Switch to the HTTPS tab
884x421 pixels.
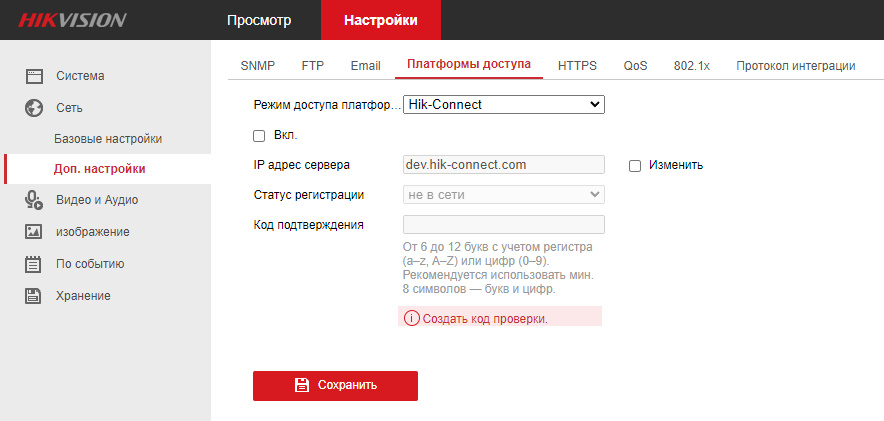[577, 66]
